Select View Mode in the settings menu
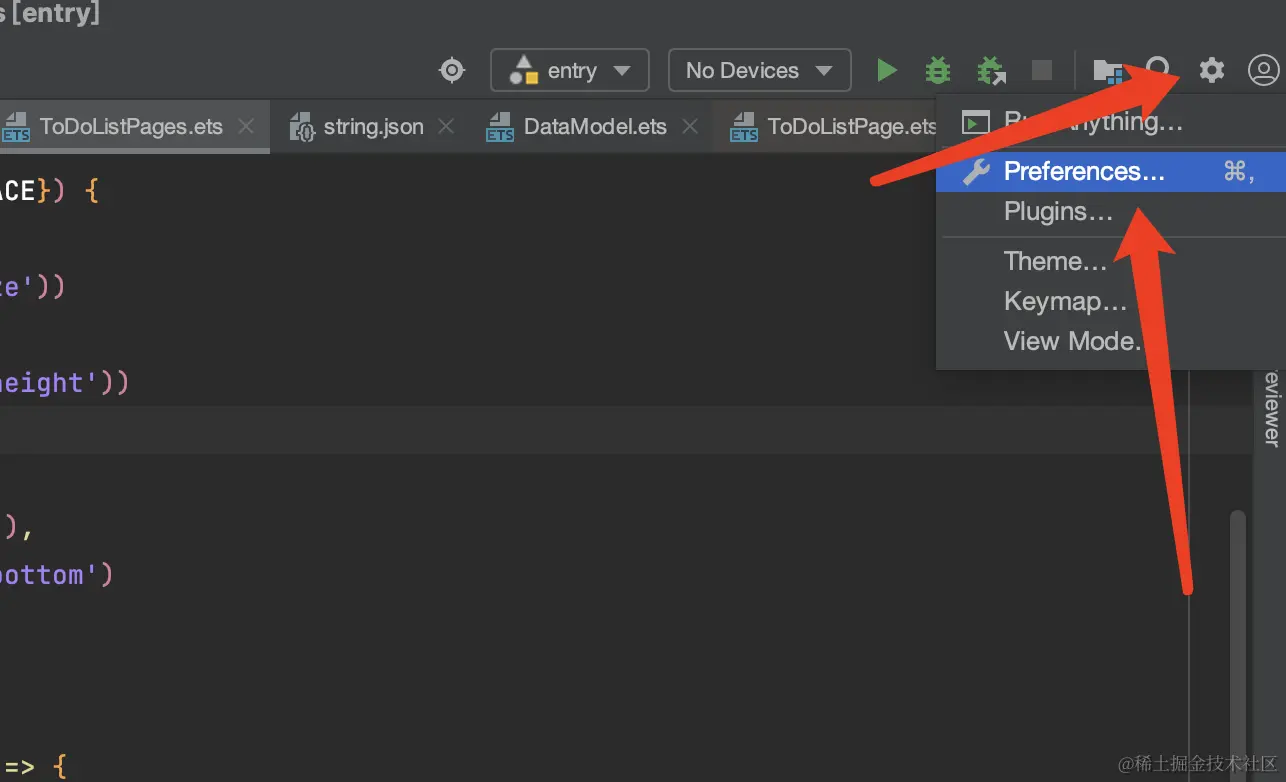The width and height of the screenshot is (1286, 782). [1111, 342]
